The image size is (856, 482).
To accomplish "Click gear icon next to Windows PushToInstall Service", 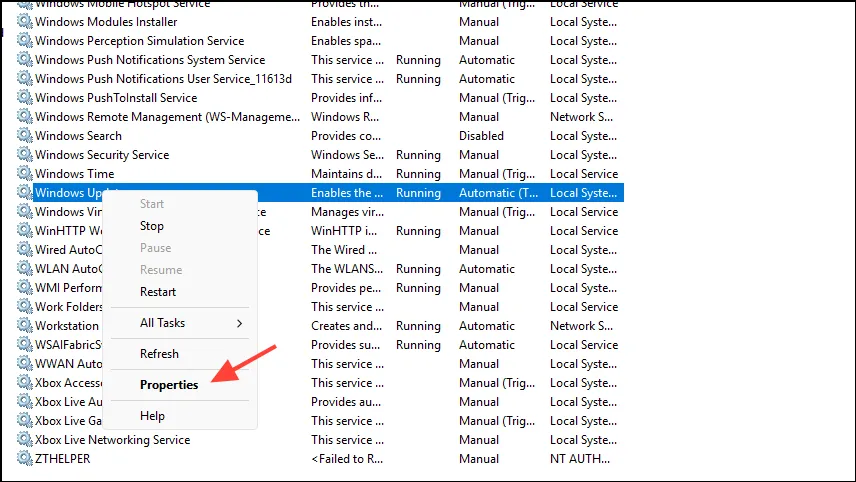I will pos(25,98).
